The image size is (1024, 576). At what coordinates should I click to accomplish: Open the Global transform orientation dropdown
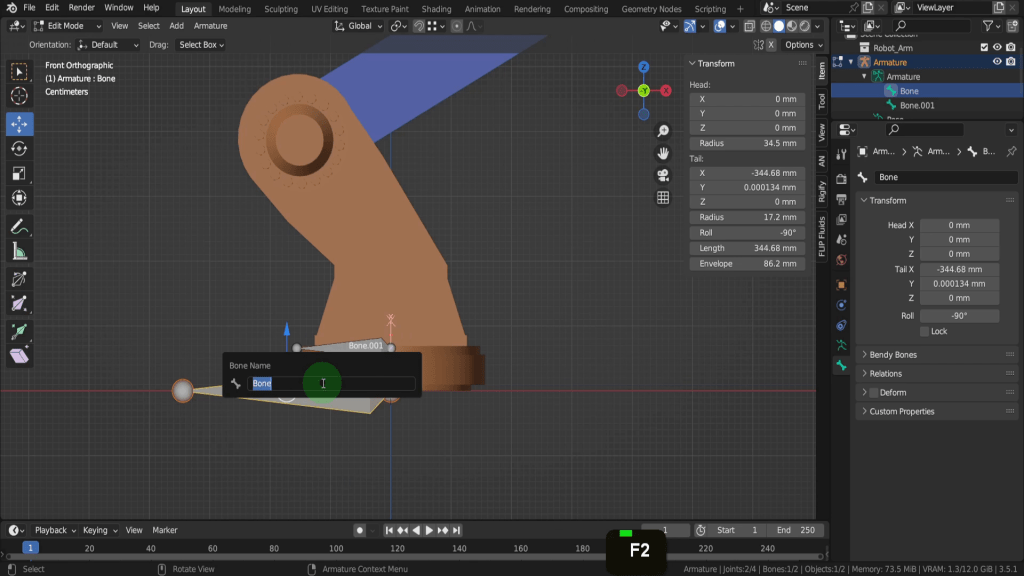point(359,26)
